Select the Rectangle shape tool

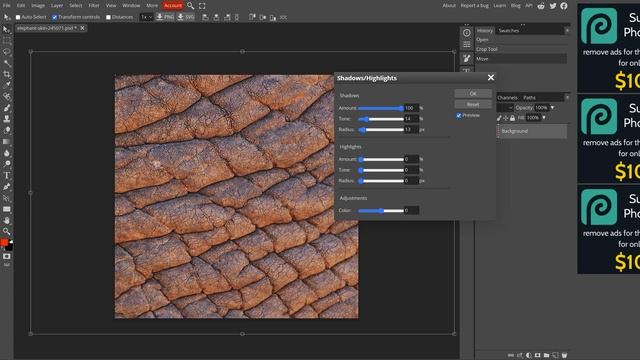[7, 209]
